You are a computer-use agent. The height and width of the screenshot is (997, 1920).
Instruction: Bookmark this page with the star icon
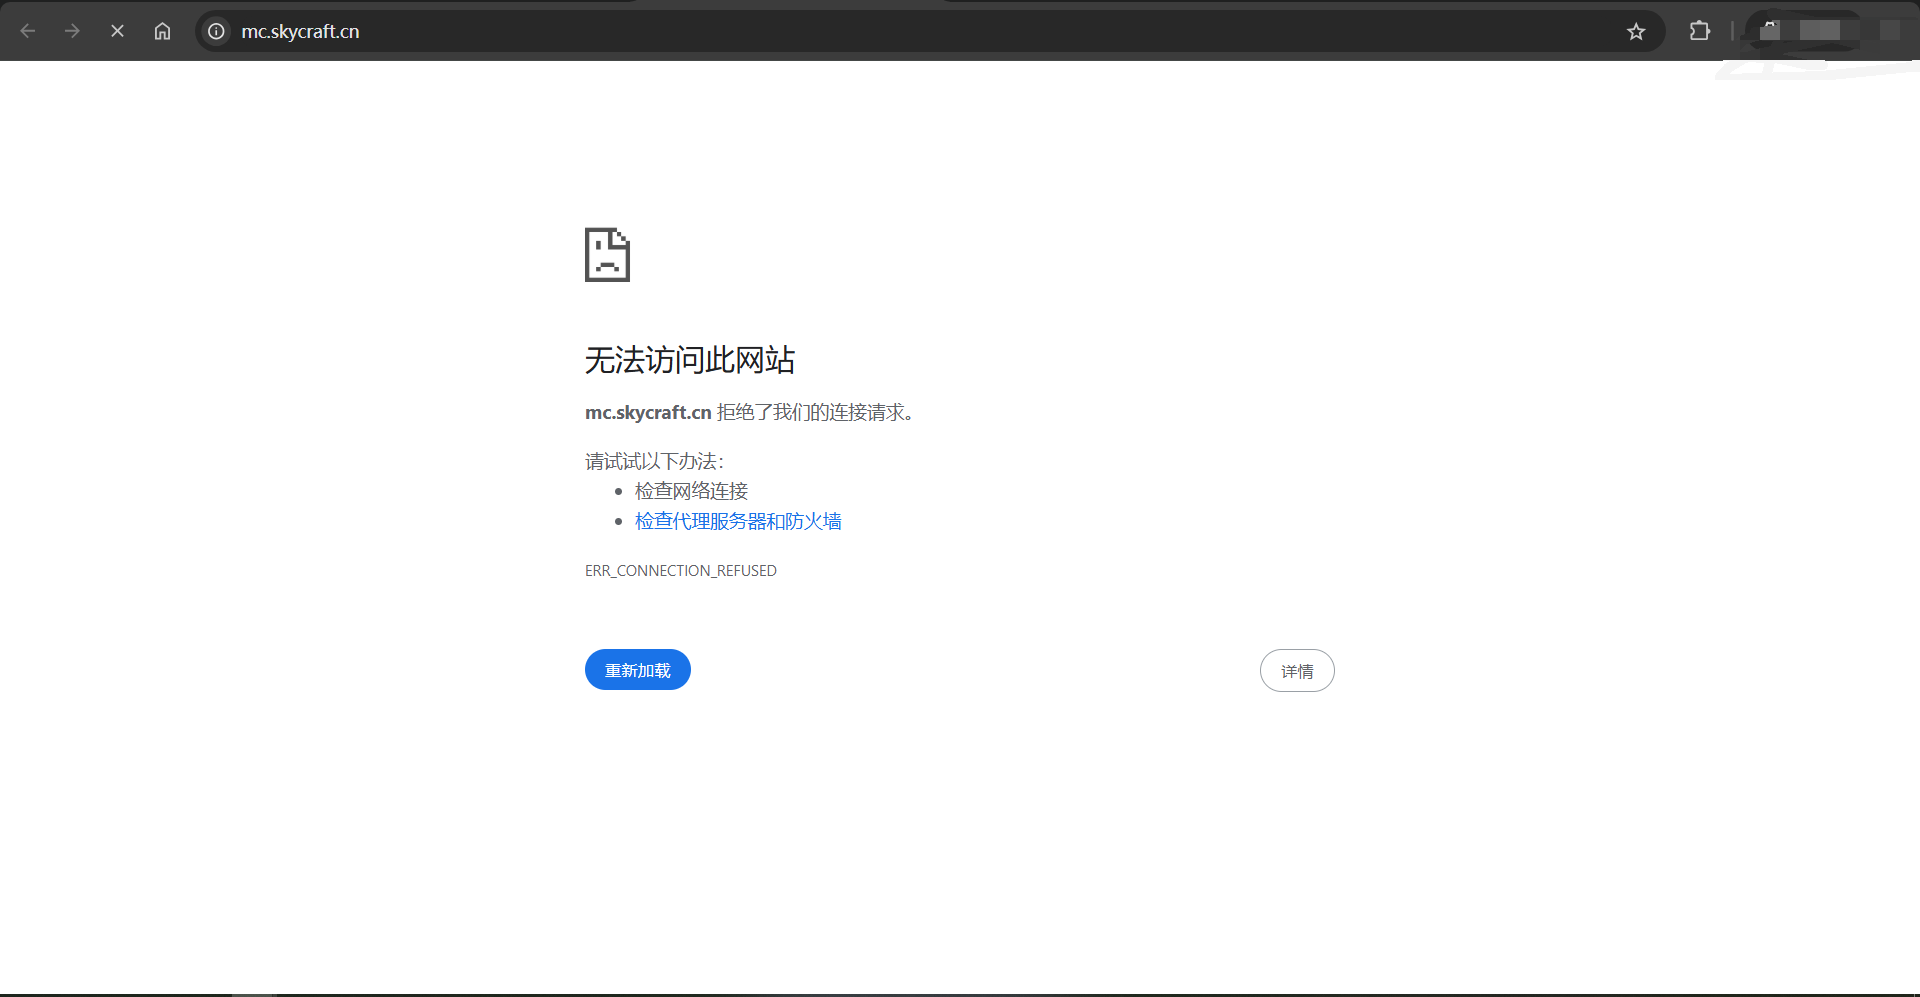coord(1636,31)
